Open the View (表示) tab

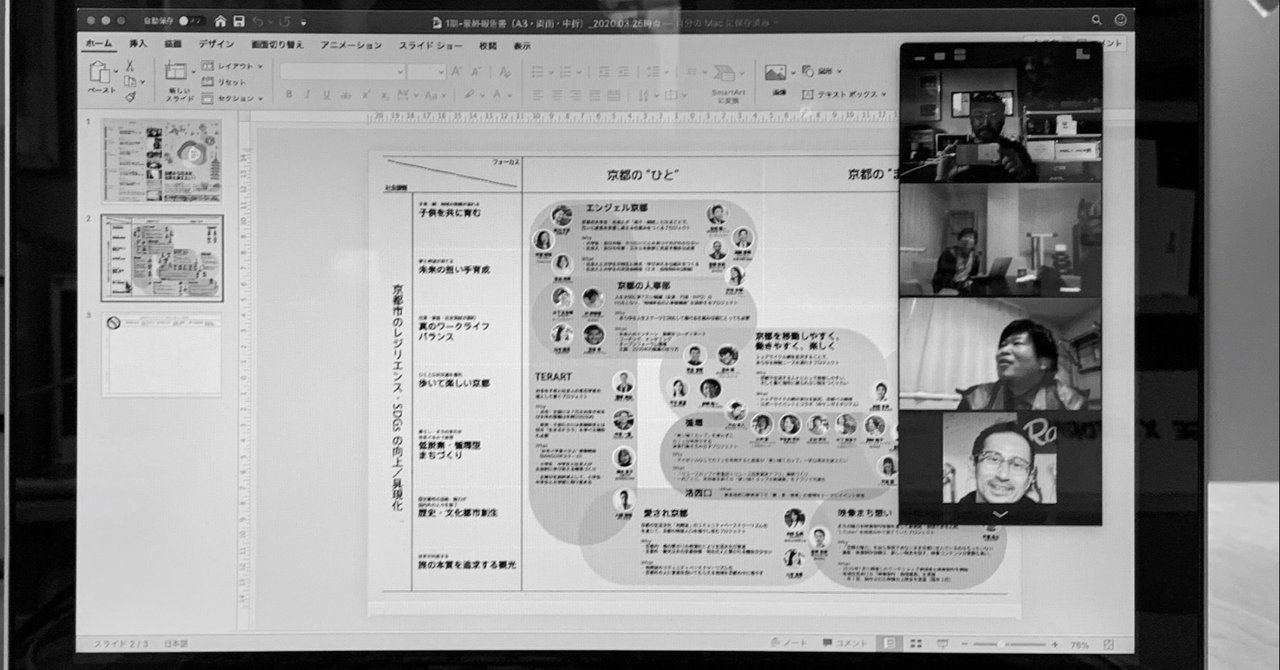click(522, 46)
